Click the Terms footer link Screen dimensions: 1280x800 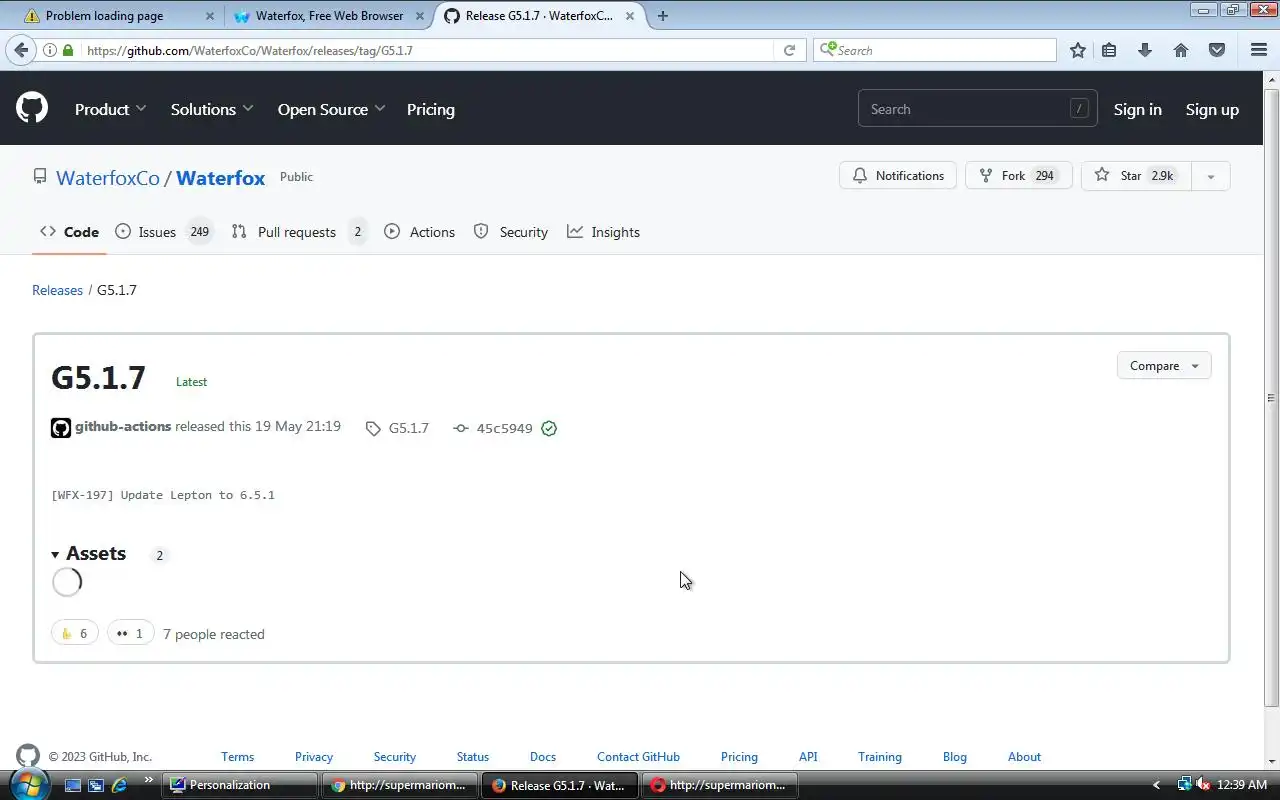click(237, 757)
